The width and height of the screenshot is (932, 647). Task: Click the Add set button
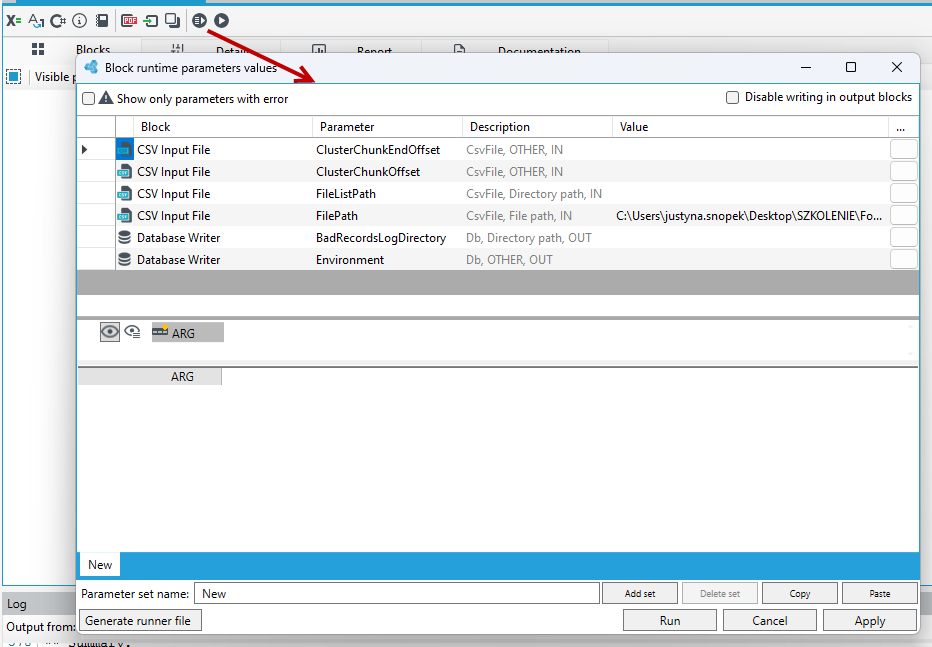(640, 594)
